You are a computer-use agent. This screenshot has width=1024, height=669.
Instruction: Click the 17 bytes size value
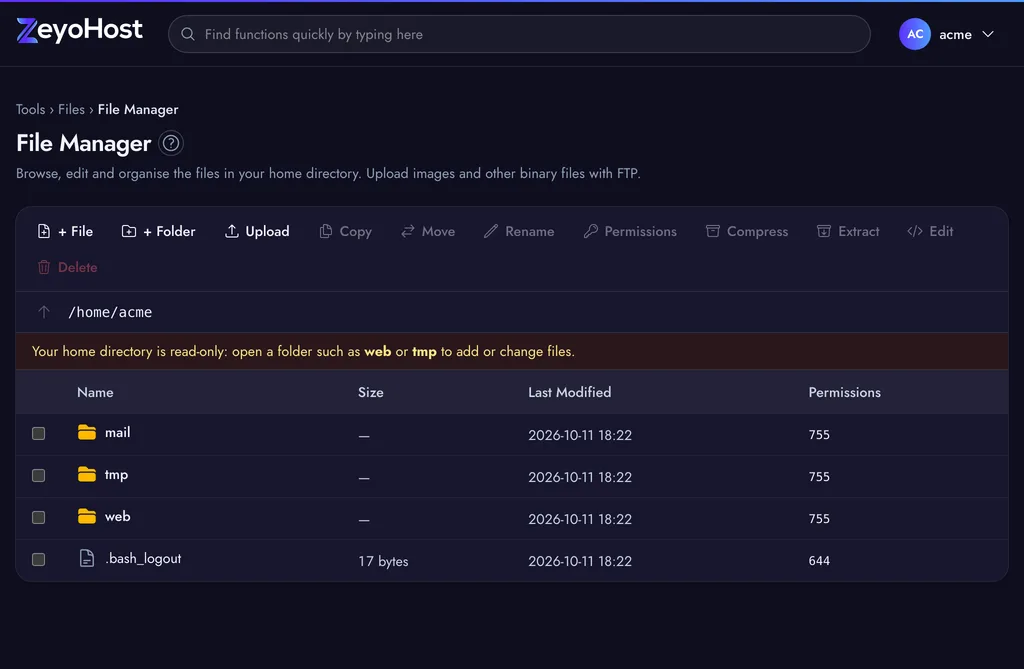pyautogui.click(x=383, y=561)
